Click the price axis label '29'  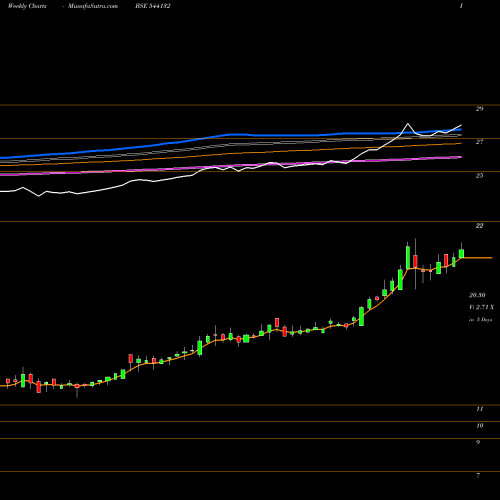click(x=479, y=109)
